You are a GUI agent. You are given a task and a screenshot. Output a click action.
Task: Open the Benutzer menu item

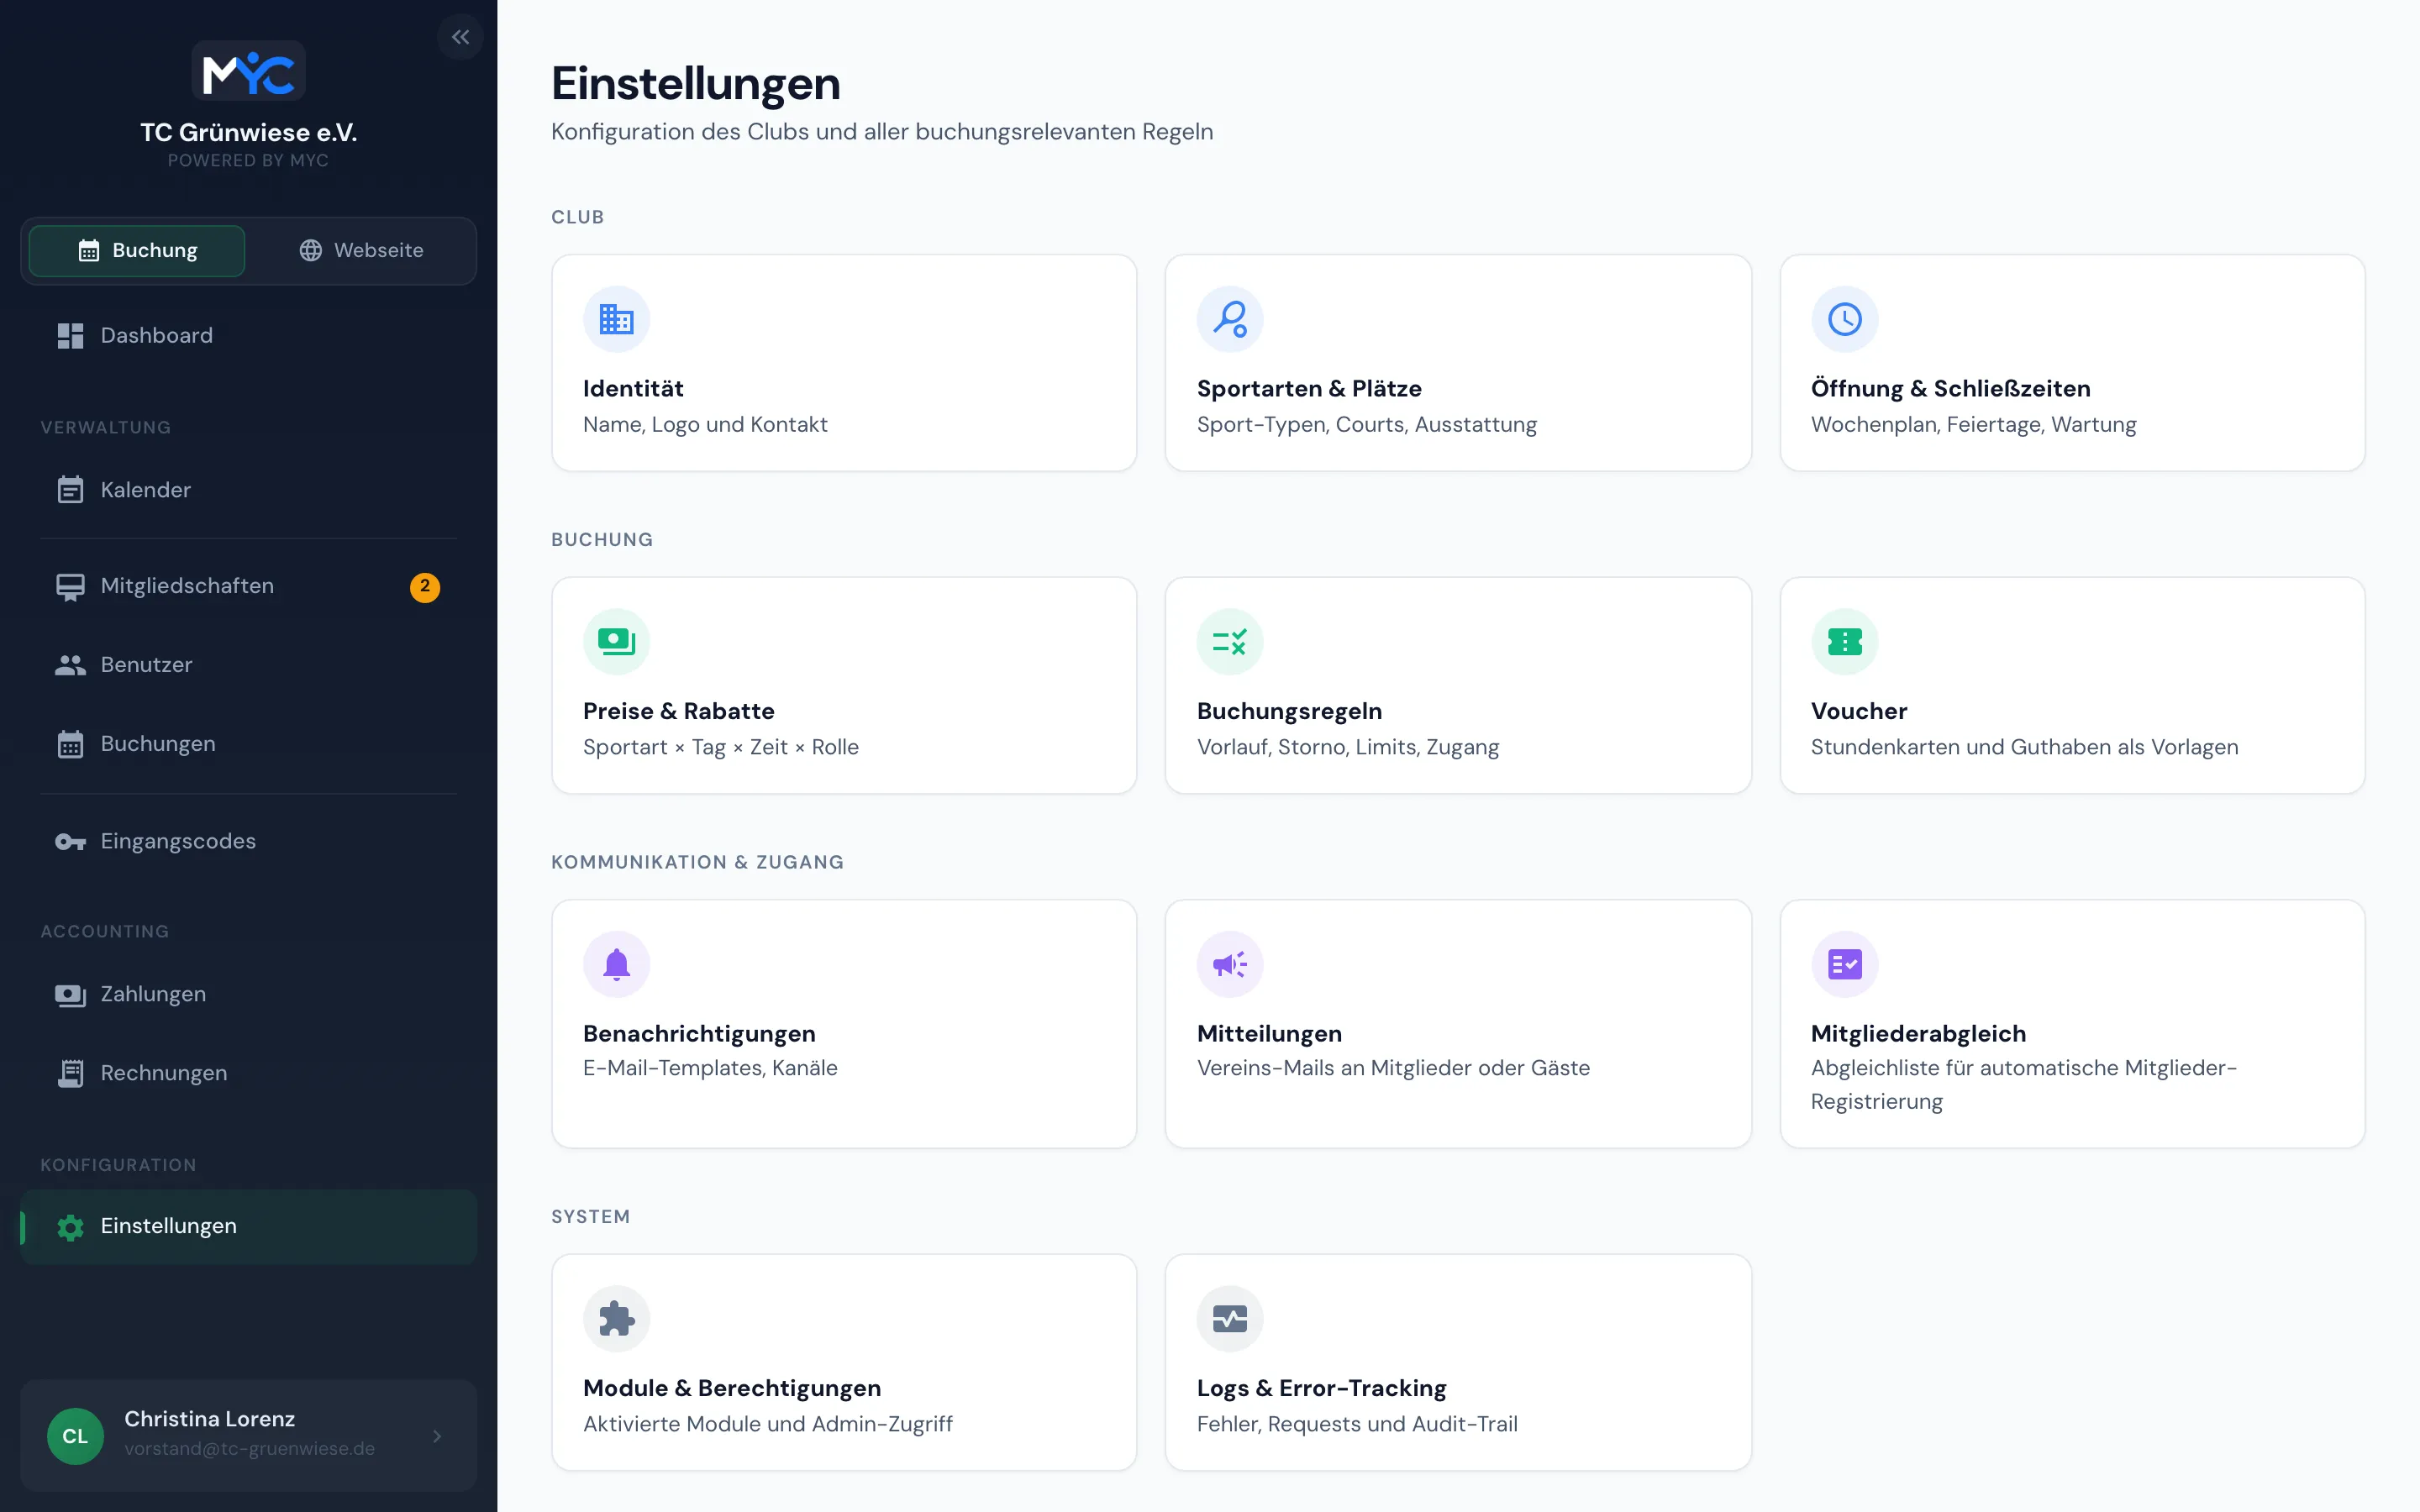click(248, 665)
